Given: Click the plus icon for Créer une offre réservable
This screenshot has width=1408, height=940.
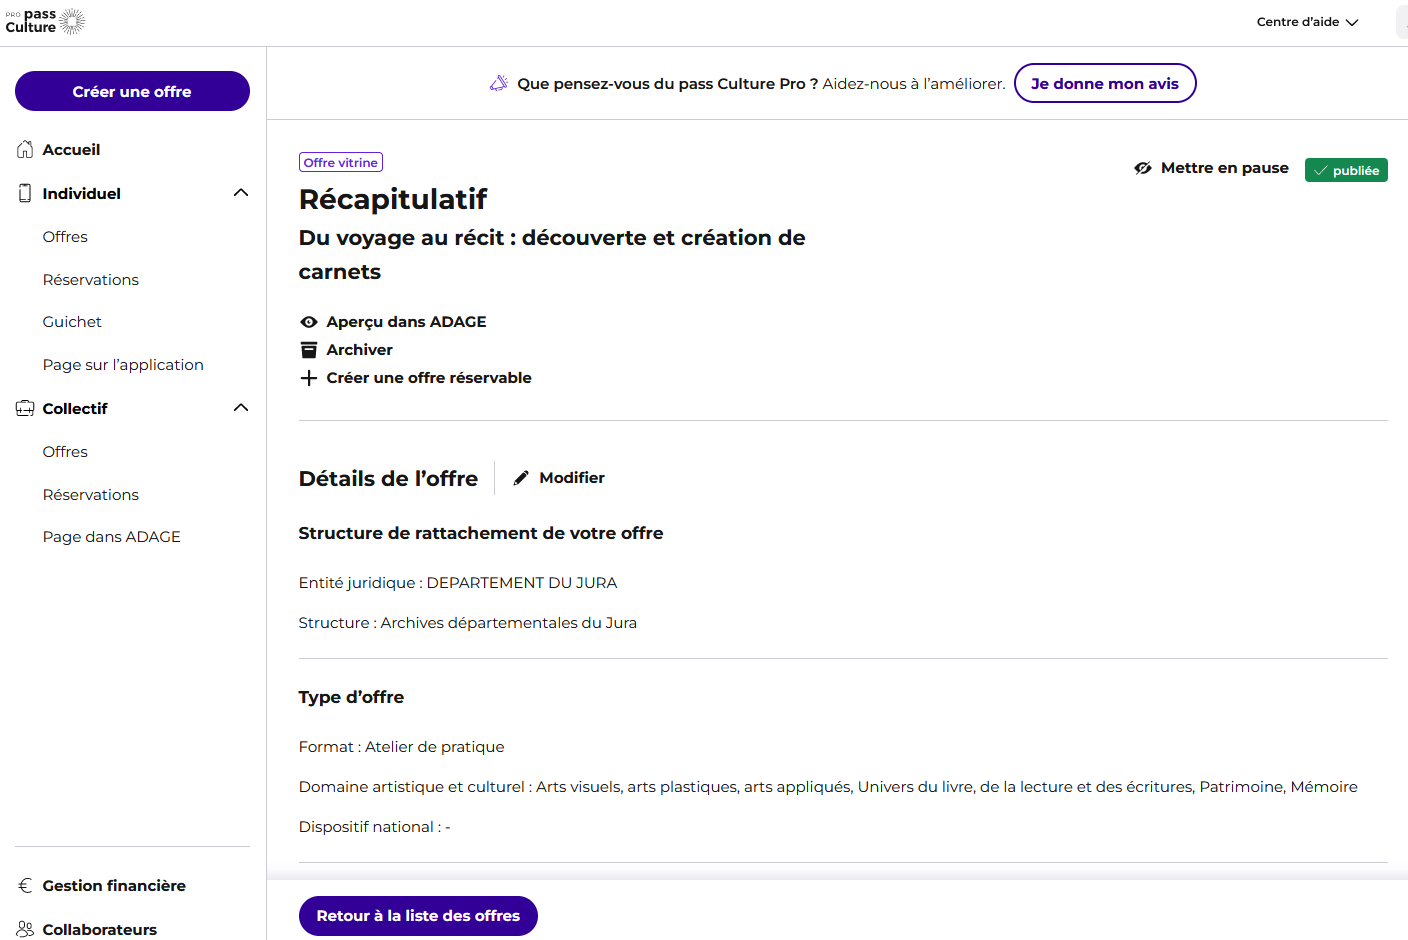Looking at the screenshot, I should point(309,378).
